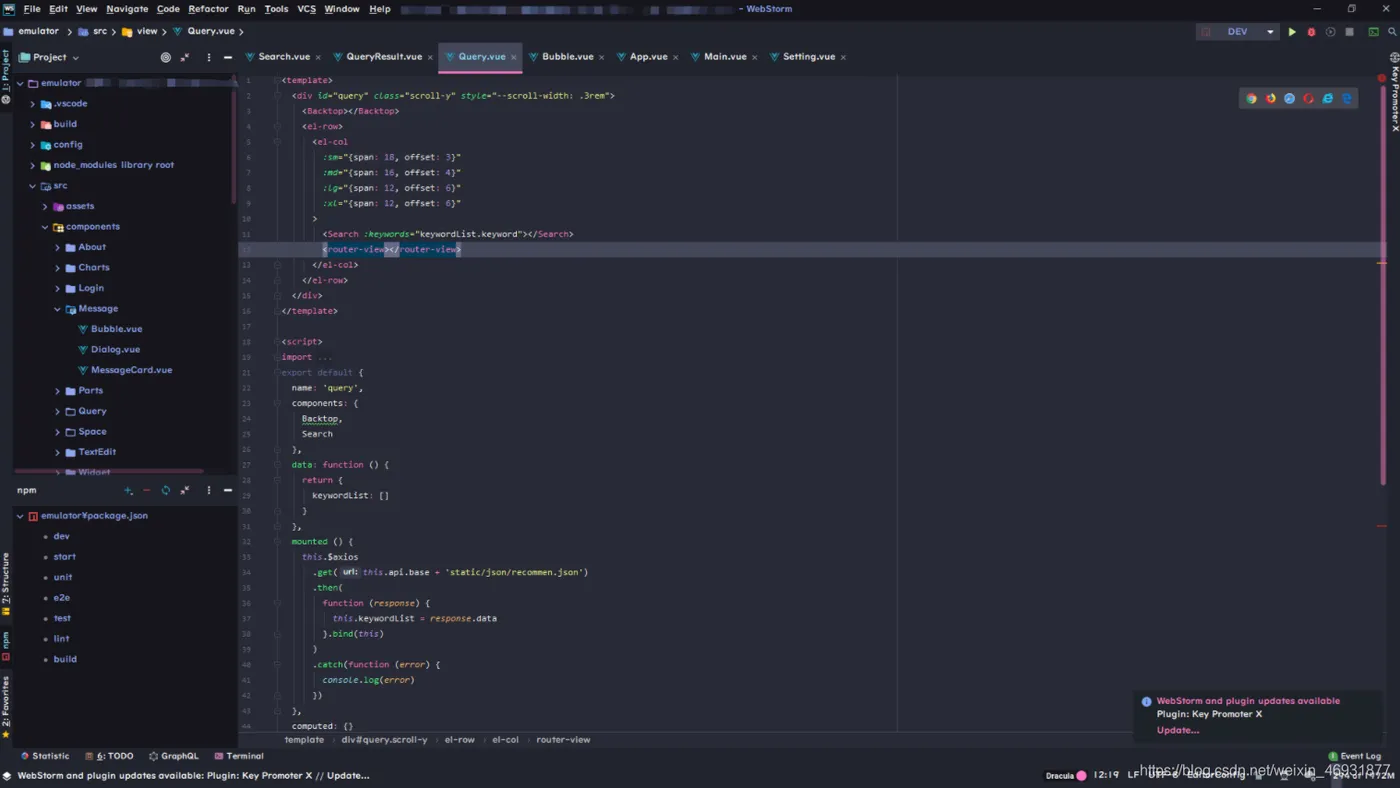Reload npm scripts with the refresh icon
Viewport: 1400px width, 788px height.
point(166,490)
